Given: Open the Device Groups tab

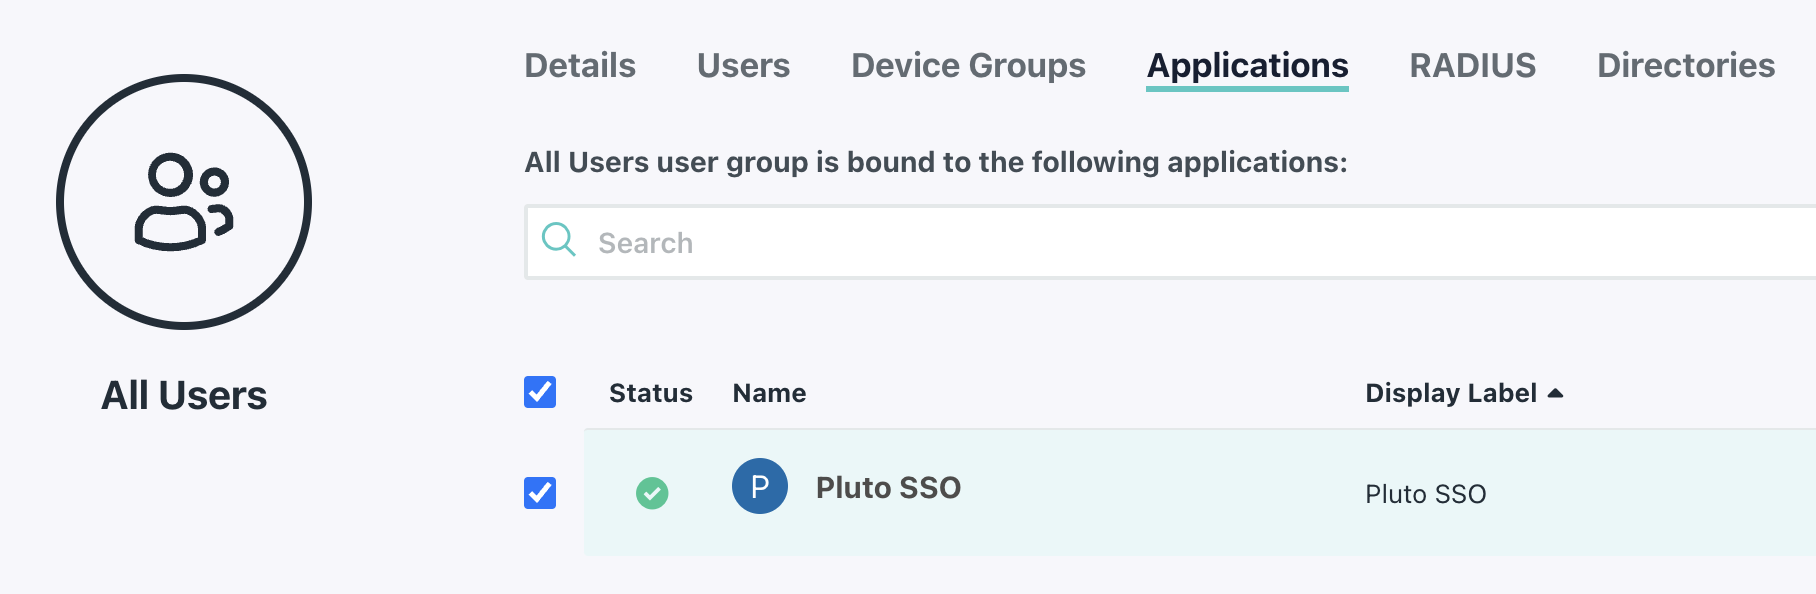Looking at the screenshot, I should tap(968, 66).
